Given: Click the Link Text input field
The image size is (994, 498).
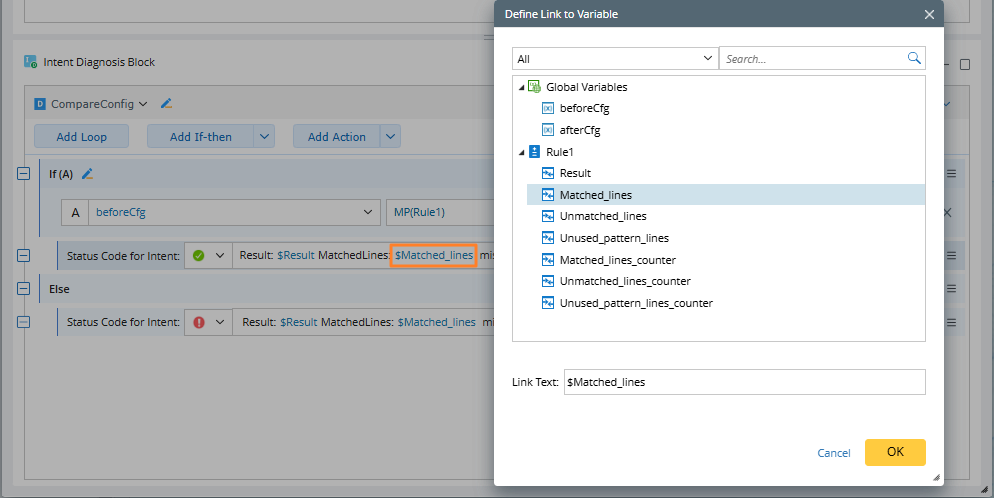Looking at the screenshot, I should [x=744, y=382].
